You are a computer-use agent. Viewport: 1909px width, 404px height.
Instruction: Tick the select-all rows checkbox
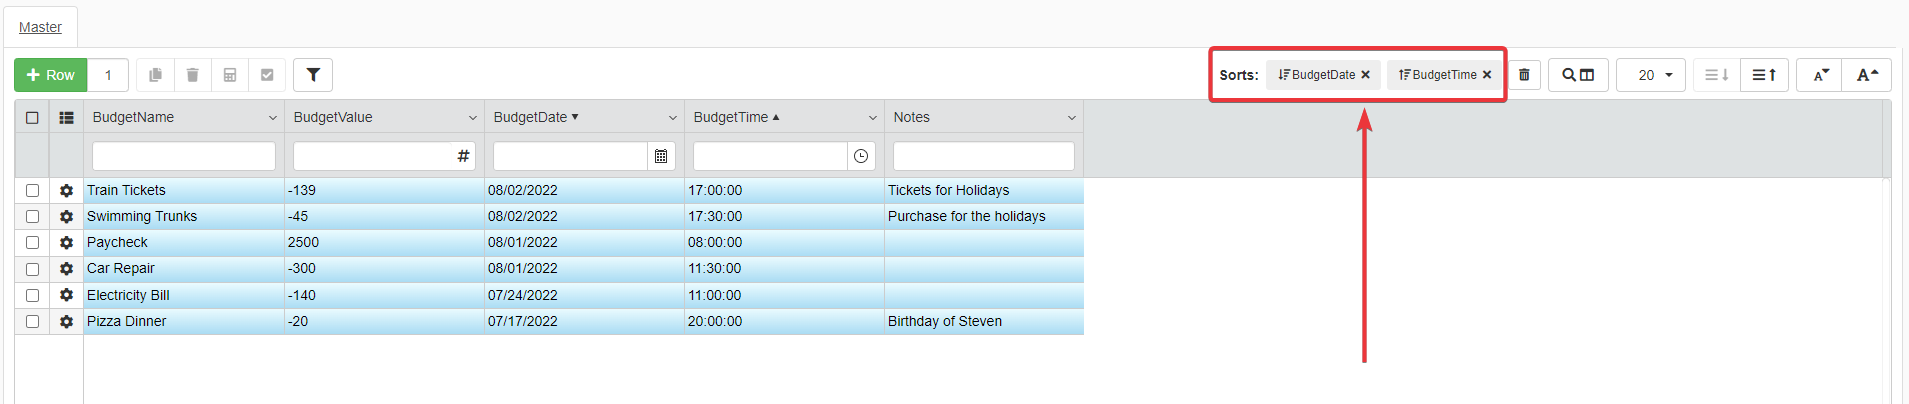tap(32, 117)
